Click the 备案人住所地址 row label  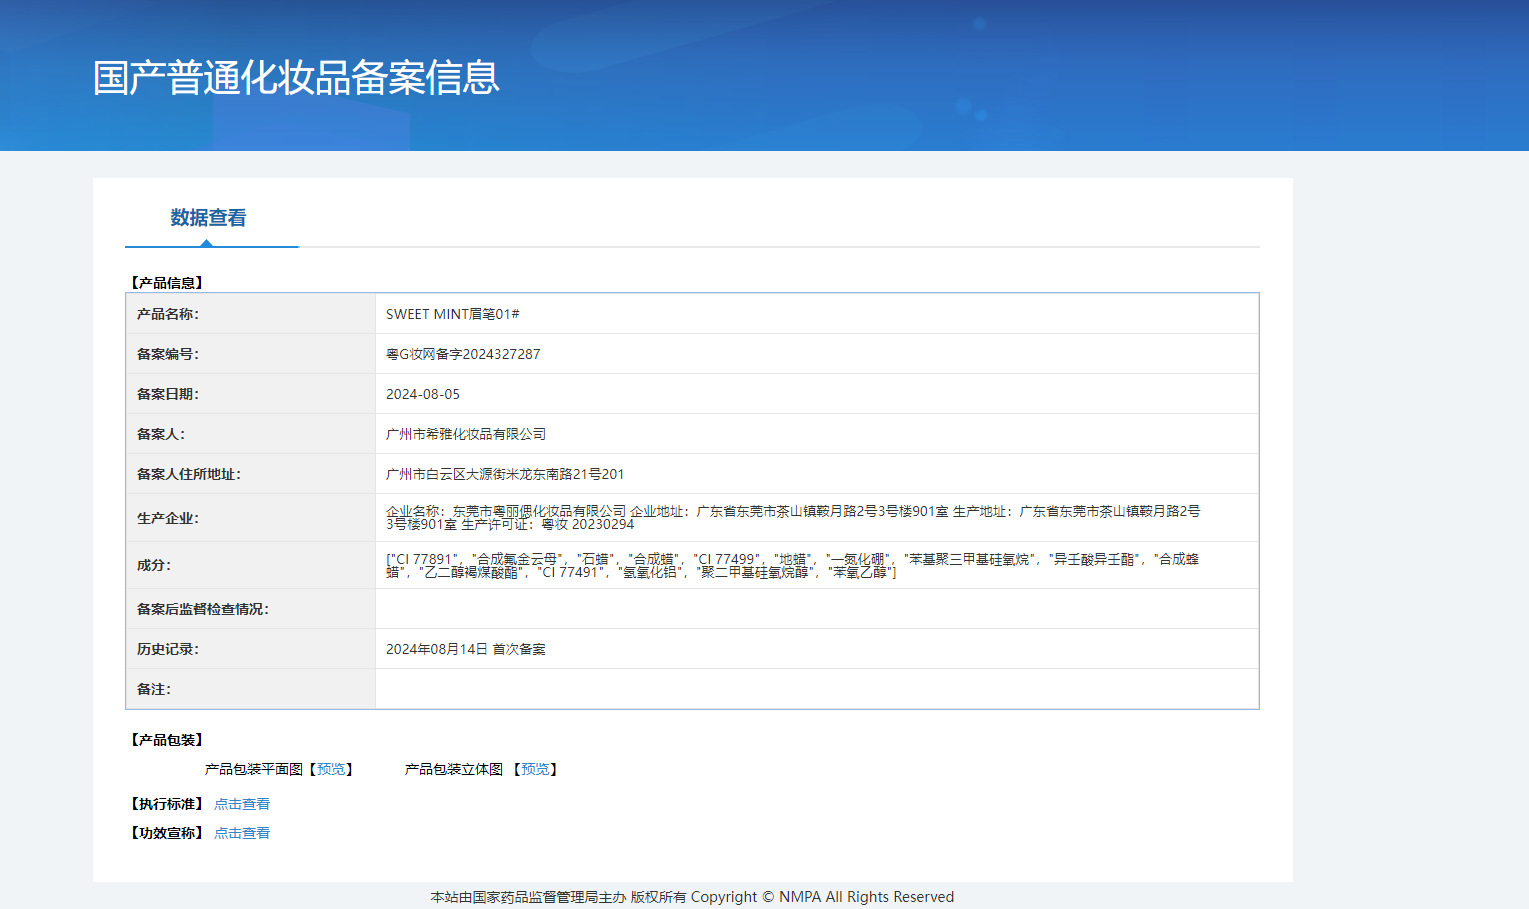coord(189,474)
